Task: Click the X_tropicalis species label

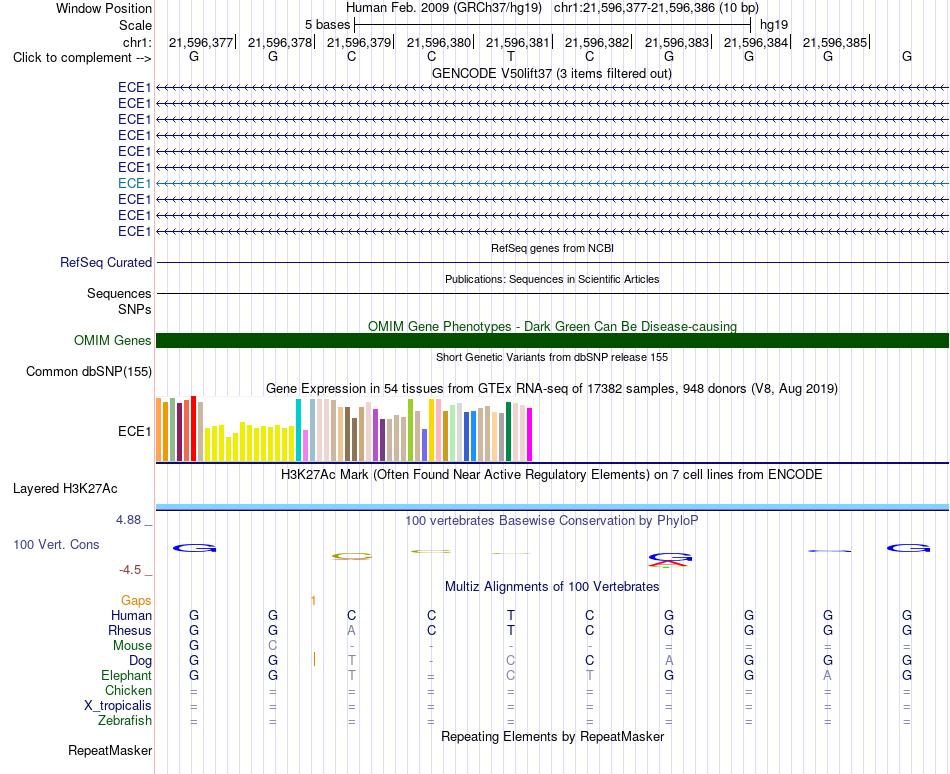Action: tap(118, 706)
